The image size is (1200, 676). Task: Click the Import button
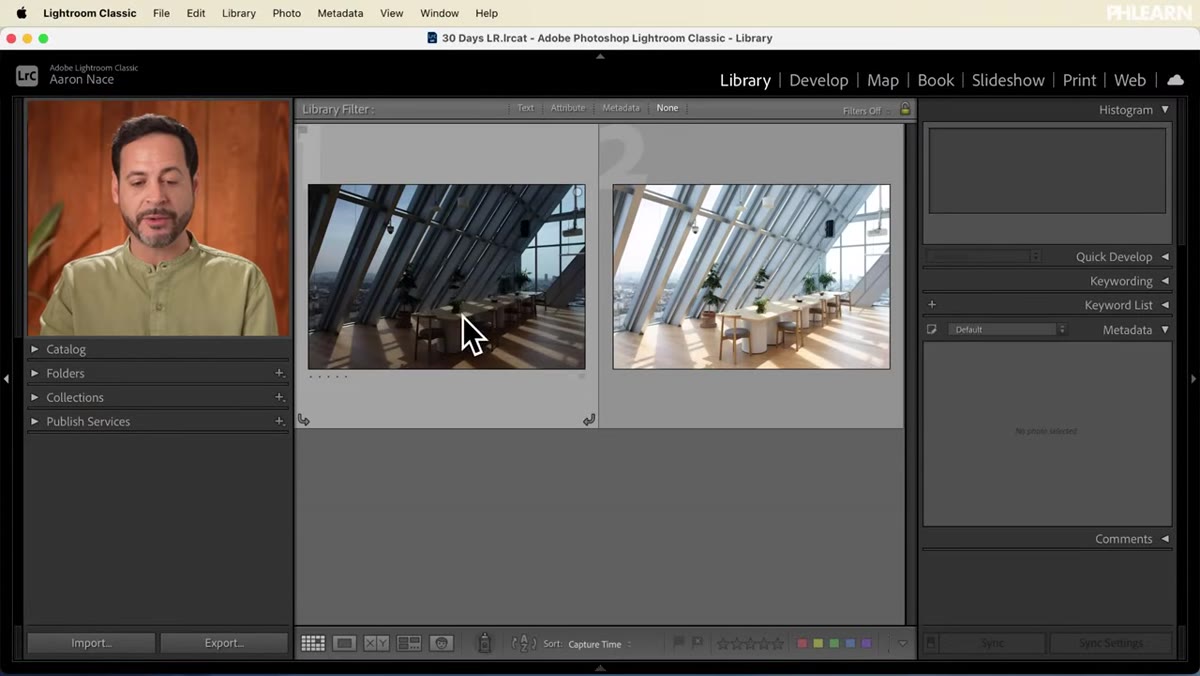pyautogui.click(x=91, y=643)
